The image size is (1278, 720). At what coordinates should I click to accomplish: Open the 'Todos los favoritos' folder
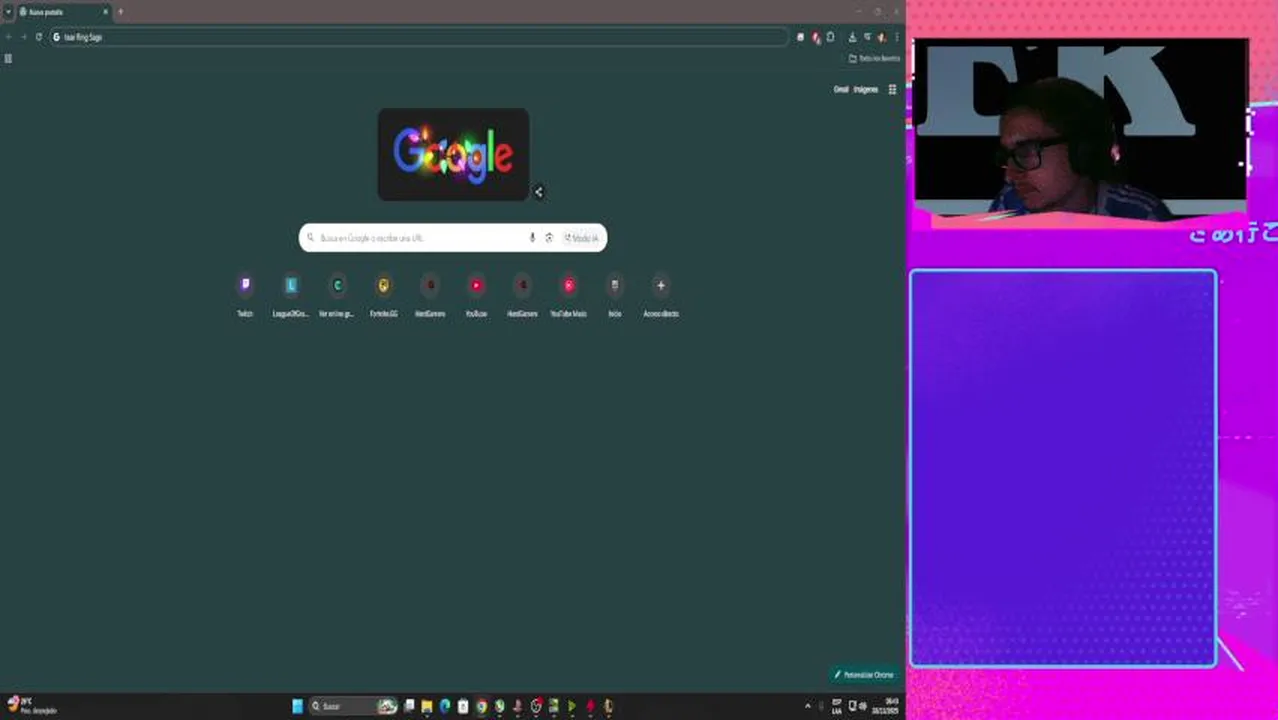click(874, 58)
